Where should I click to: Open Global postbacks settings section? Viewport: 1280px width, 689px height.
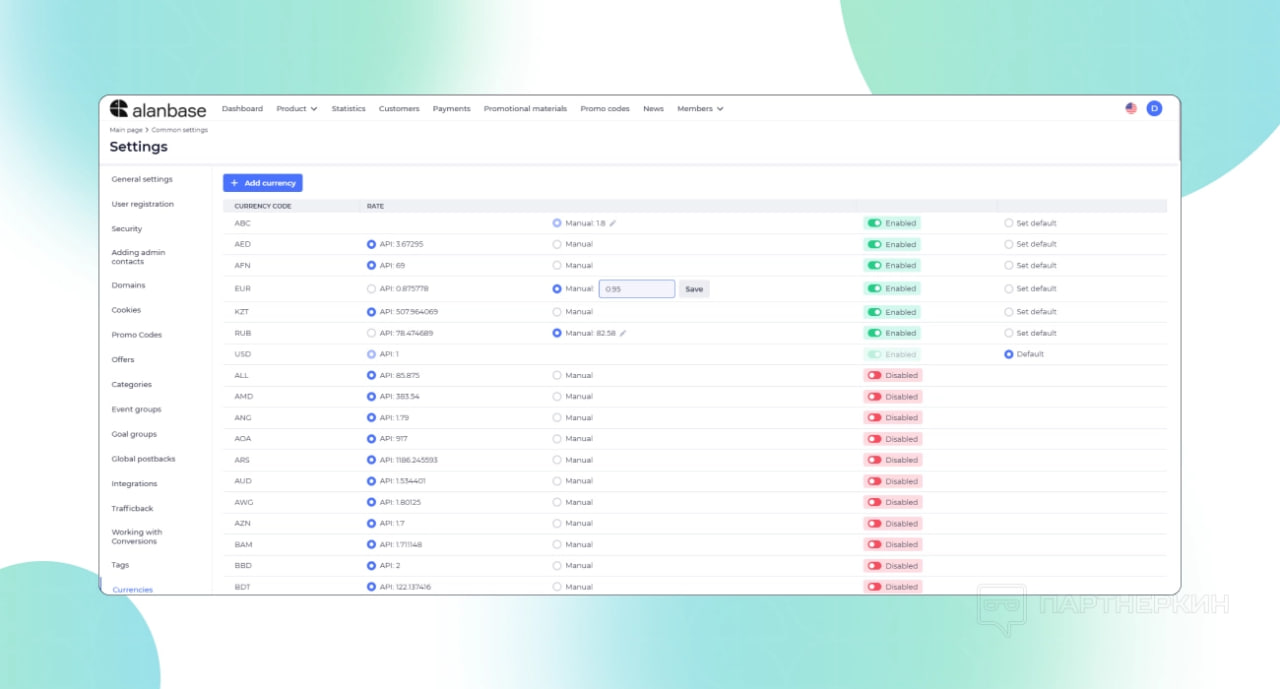click(143, 459)
